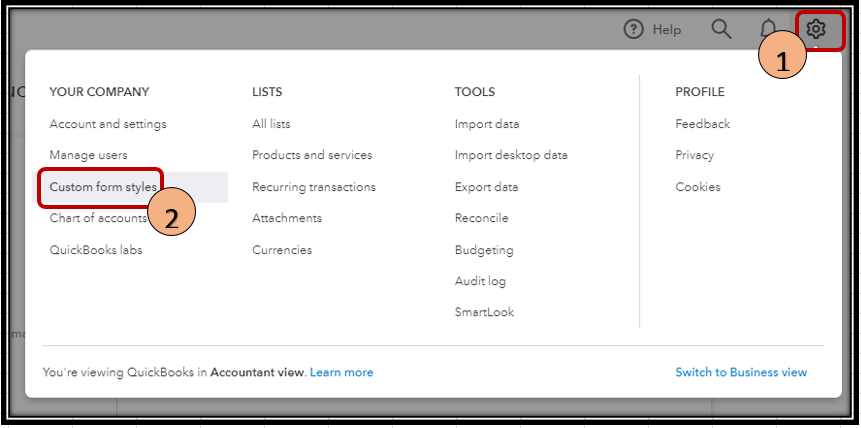Select Export data

(486, 187)
